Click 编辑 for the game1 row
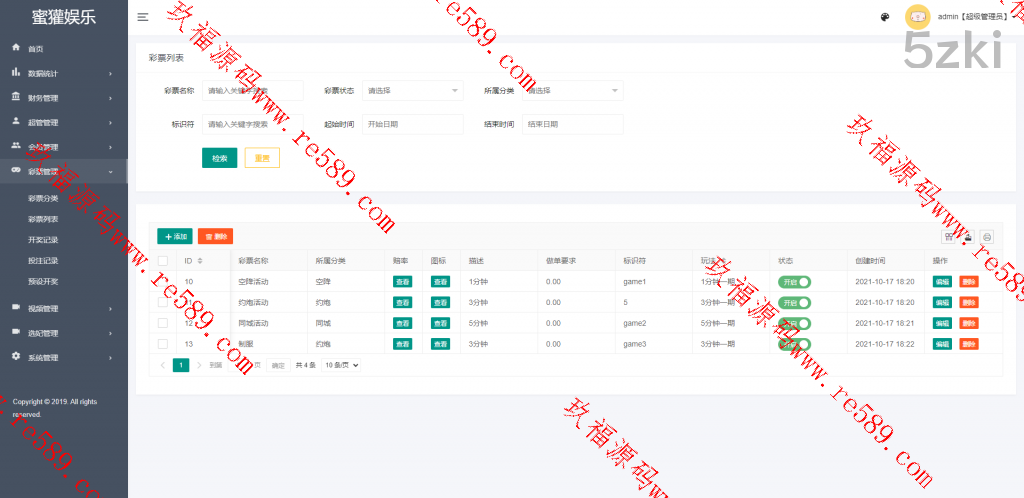The height and width of the screenshot is (498, 1024). pyautogui.click(x=942, y=282)
